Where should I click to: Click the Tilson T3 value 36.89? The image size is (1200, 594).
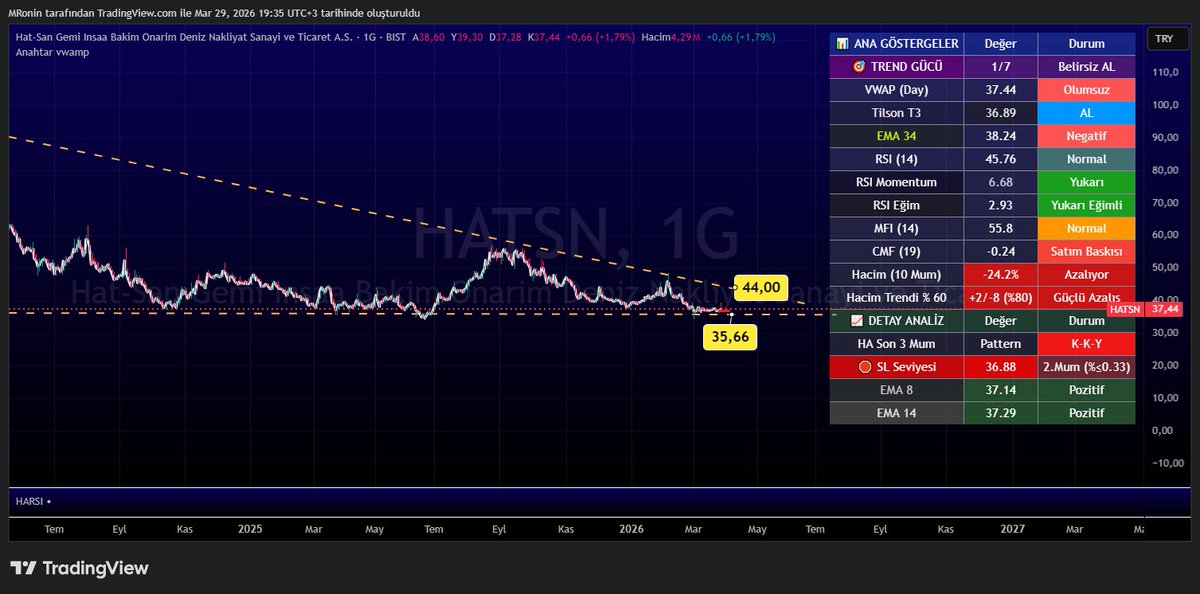coord(1000,113)
